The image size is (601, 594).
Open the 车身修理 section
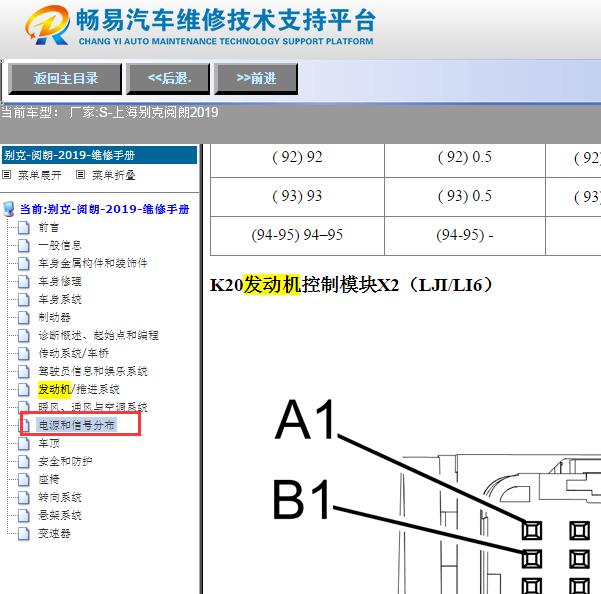click(x=59, y=281)
